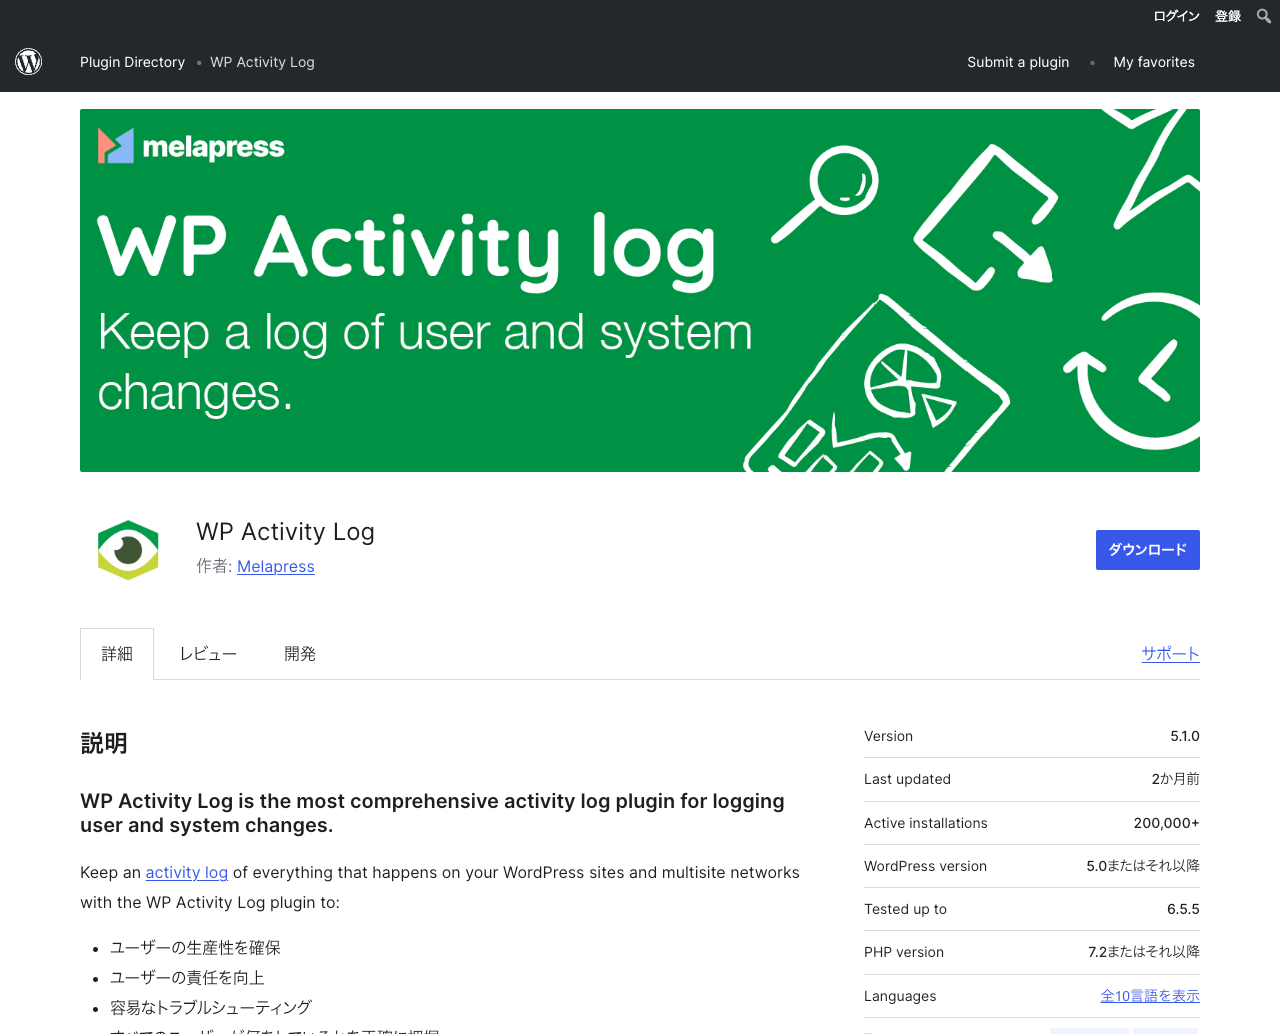Click WP Activity Log breadcrumb

click(x=262, y=62)
